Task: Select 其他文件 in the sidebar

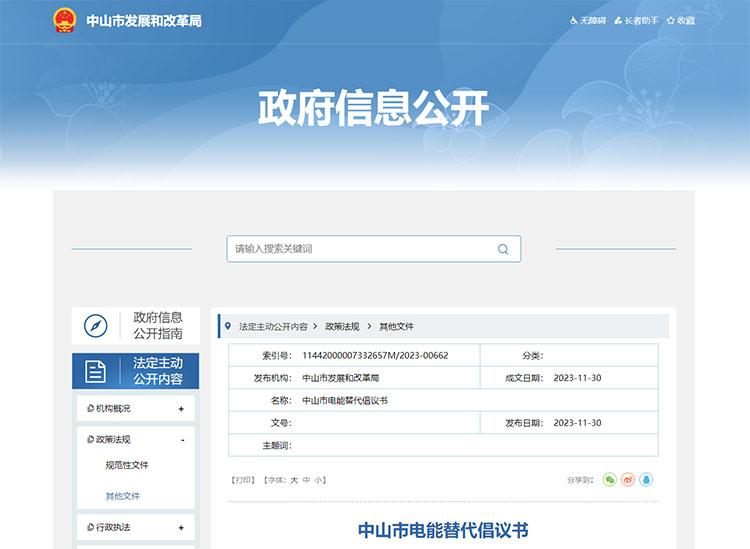Action: [x=123, y=496]
